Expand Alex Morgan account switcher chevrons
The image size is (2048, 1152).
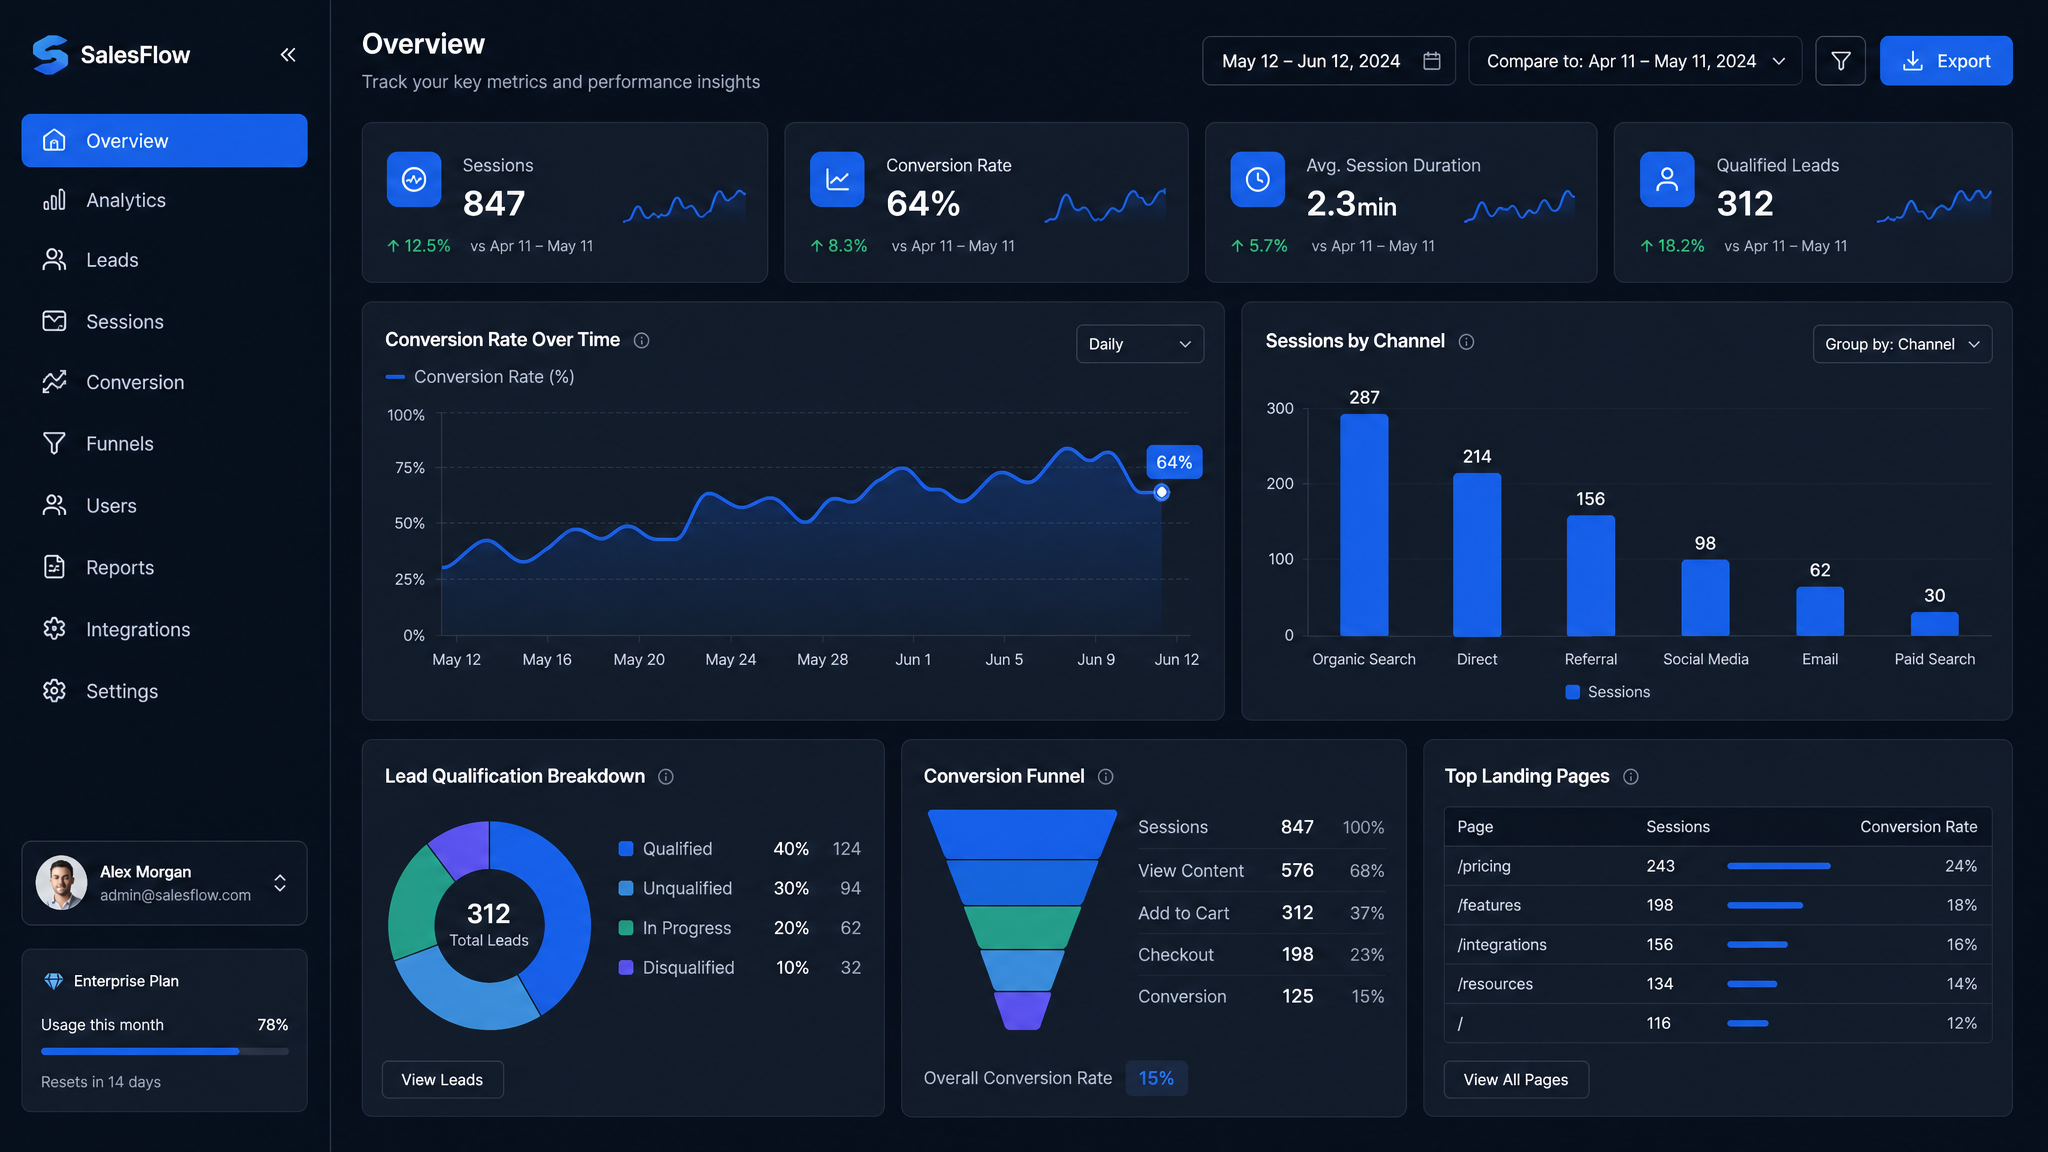click(x=280, y=883)
